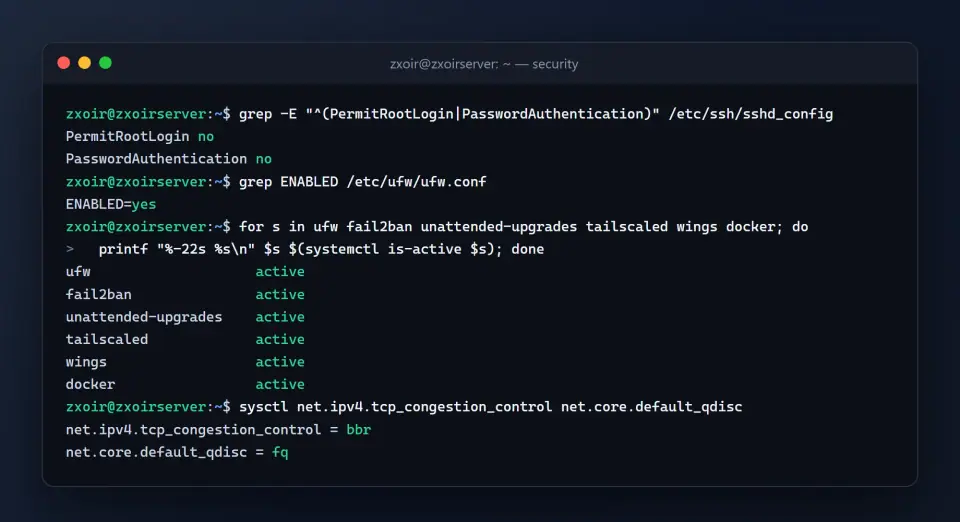960x522 pixels.
Task: Click the 'tailscaled' service name
Action: coord(107,340)
